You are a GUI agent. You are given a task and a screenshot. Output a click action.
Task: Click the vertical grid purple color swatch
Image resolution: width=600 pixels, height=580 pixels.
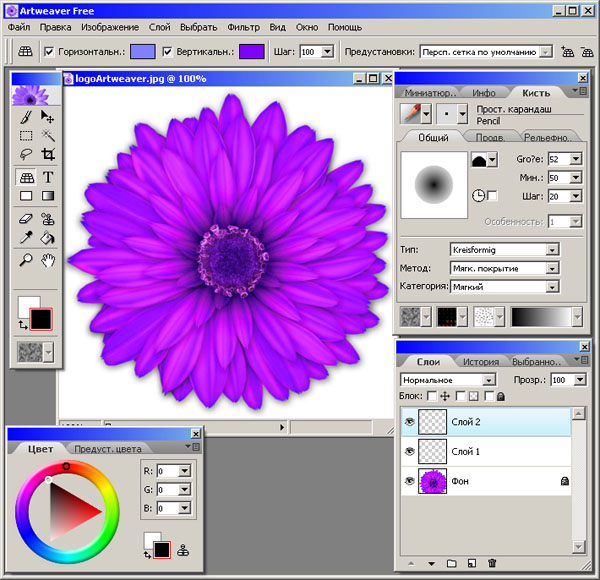(x=251, y=51)
